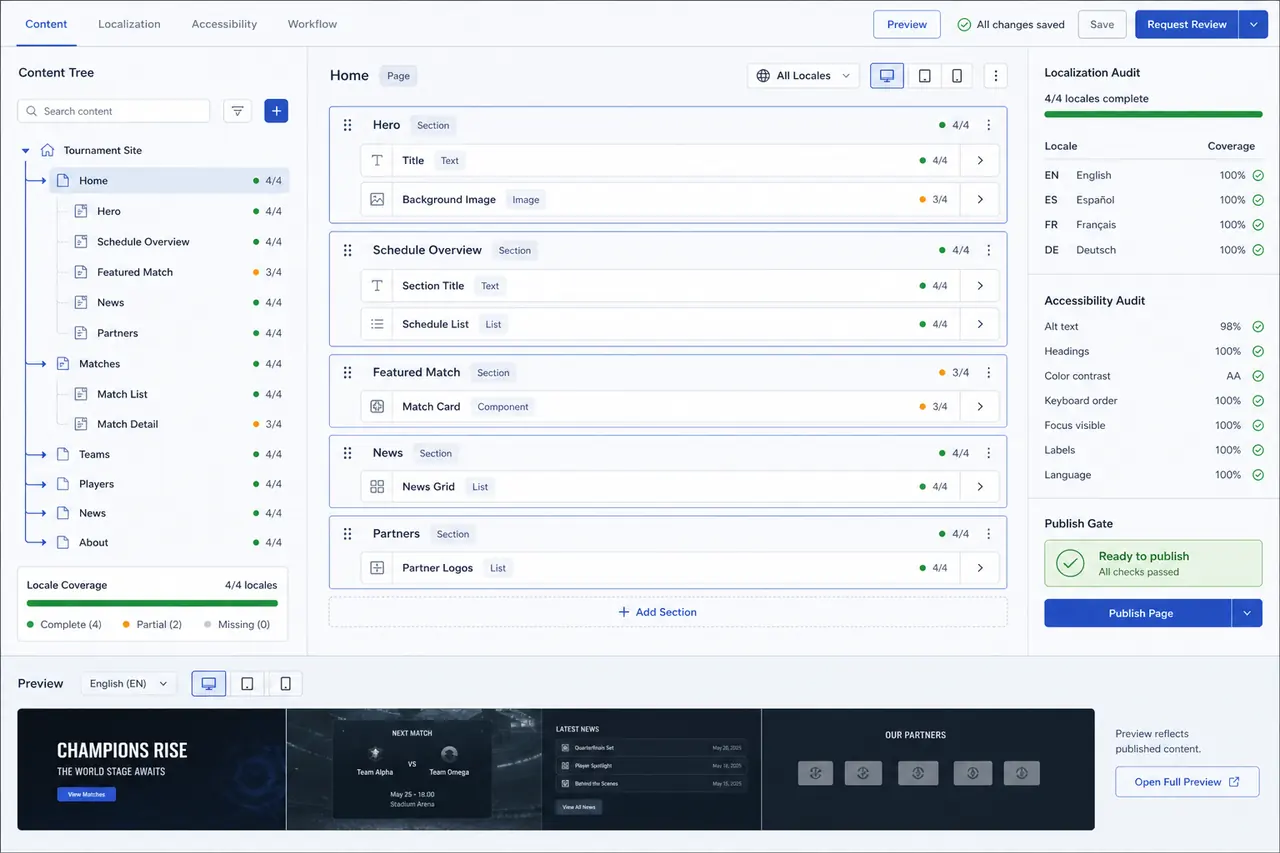
Task: Open the English (EN) preview language dropdown
Action: pos(128,684)
